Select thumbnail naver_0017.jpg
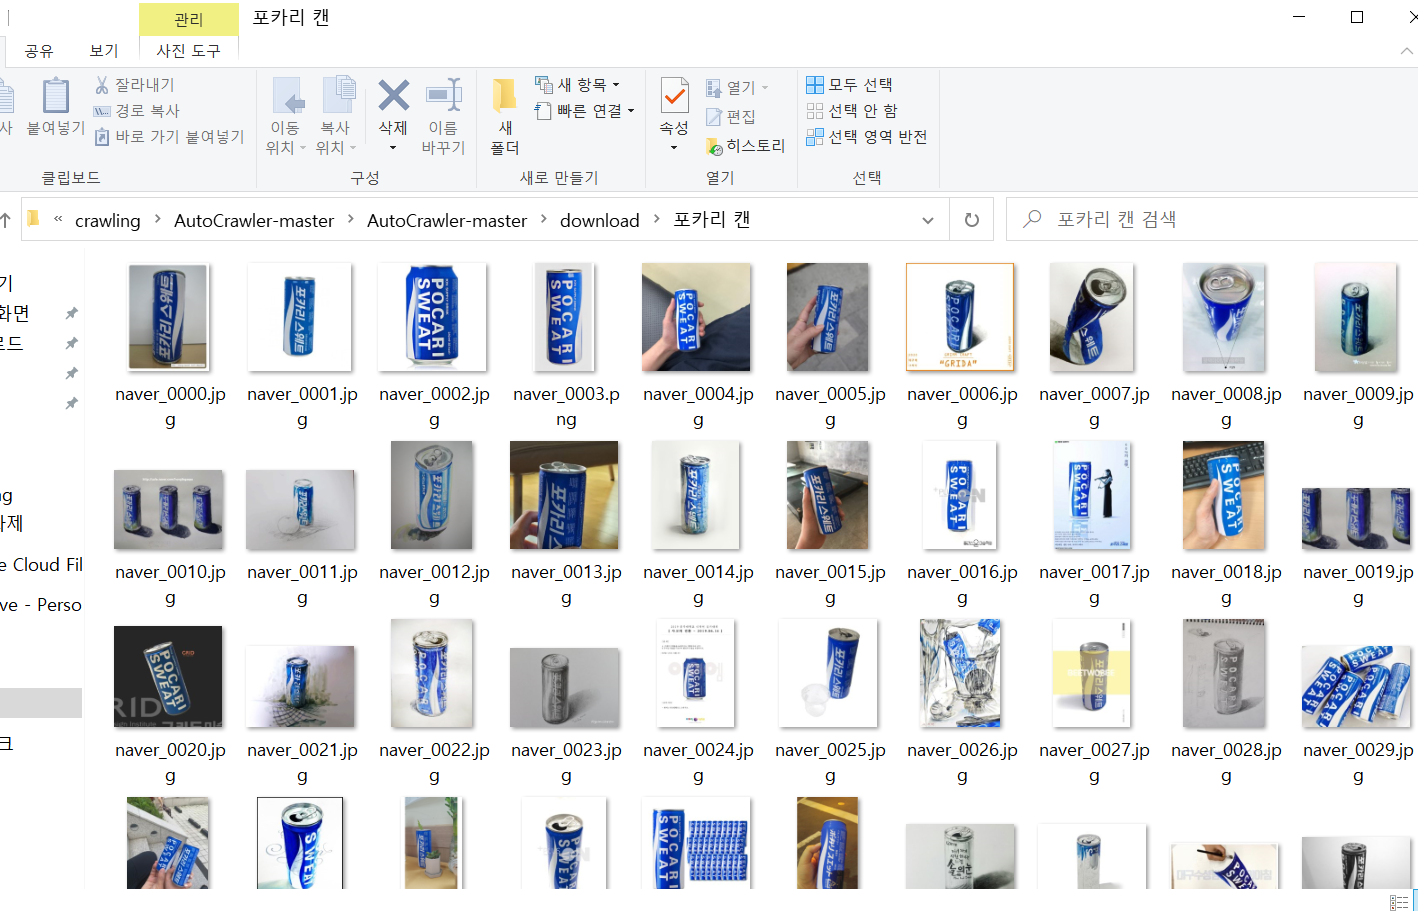The height and width of the screenshot is (911, 1418). (1092, 495)
